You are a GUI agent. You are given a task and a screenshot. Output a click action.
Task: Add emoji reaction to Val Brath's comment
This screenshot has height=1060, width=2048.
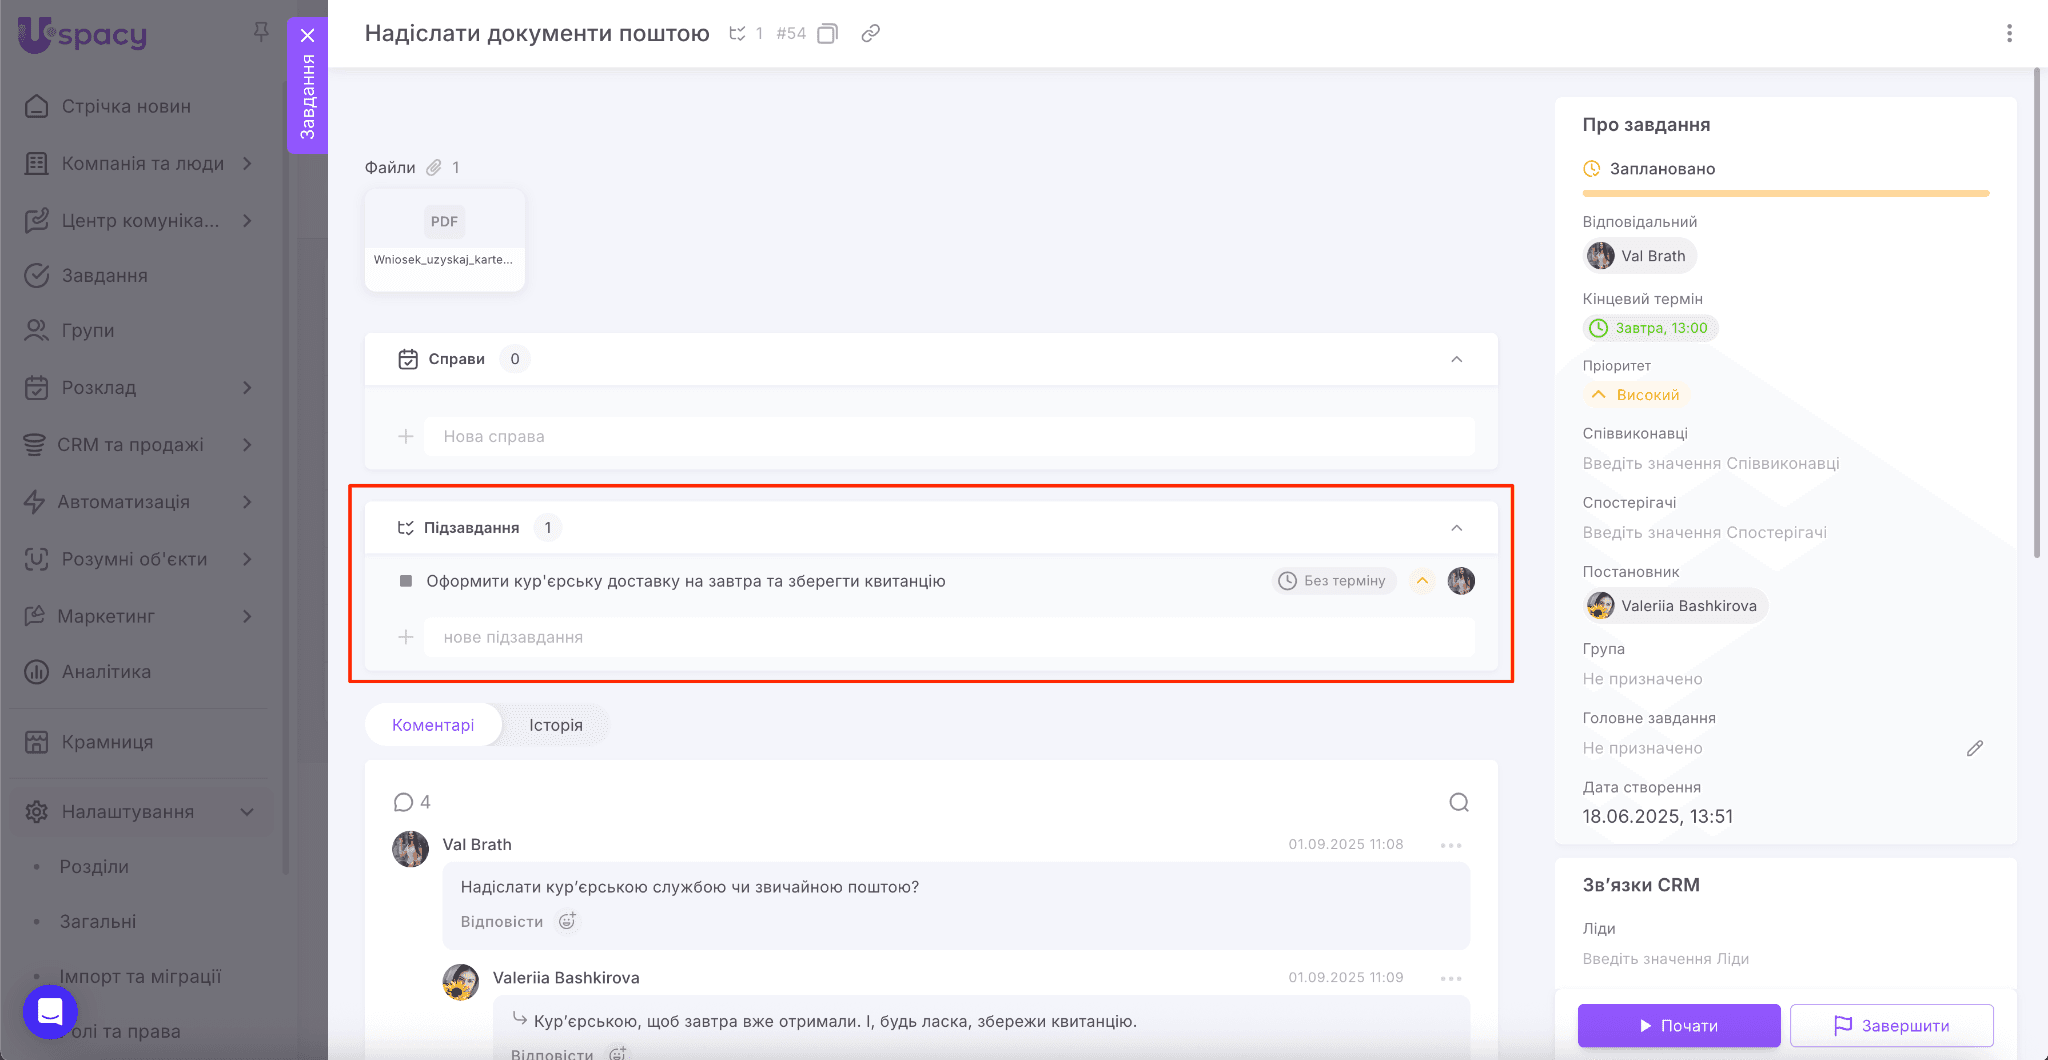pos(567,921)
